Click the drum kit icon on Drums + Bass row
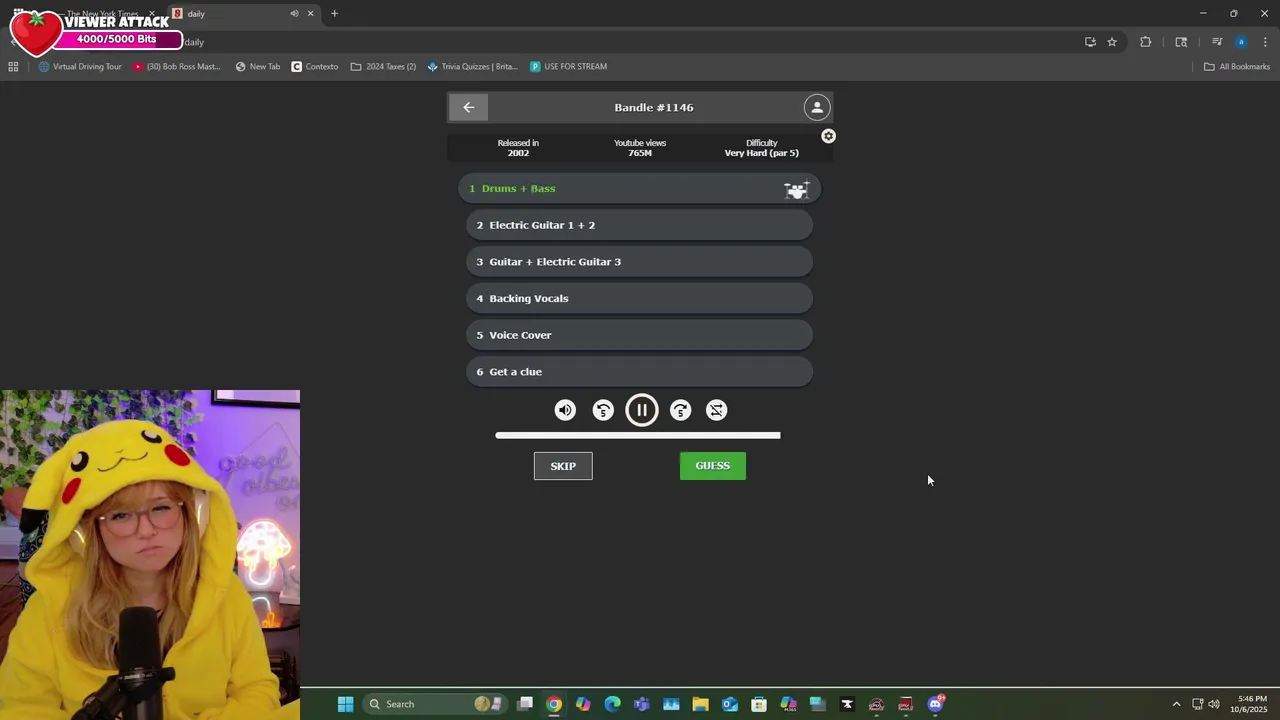This screenshot has height=720, width=1280. tap(796, 189)
